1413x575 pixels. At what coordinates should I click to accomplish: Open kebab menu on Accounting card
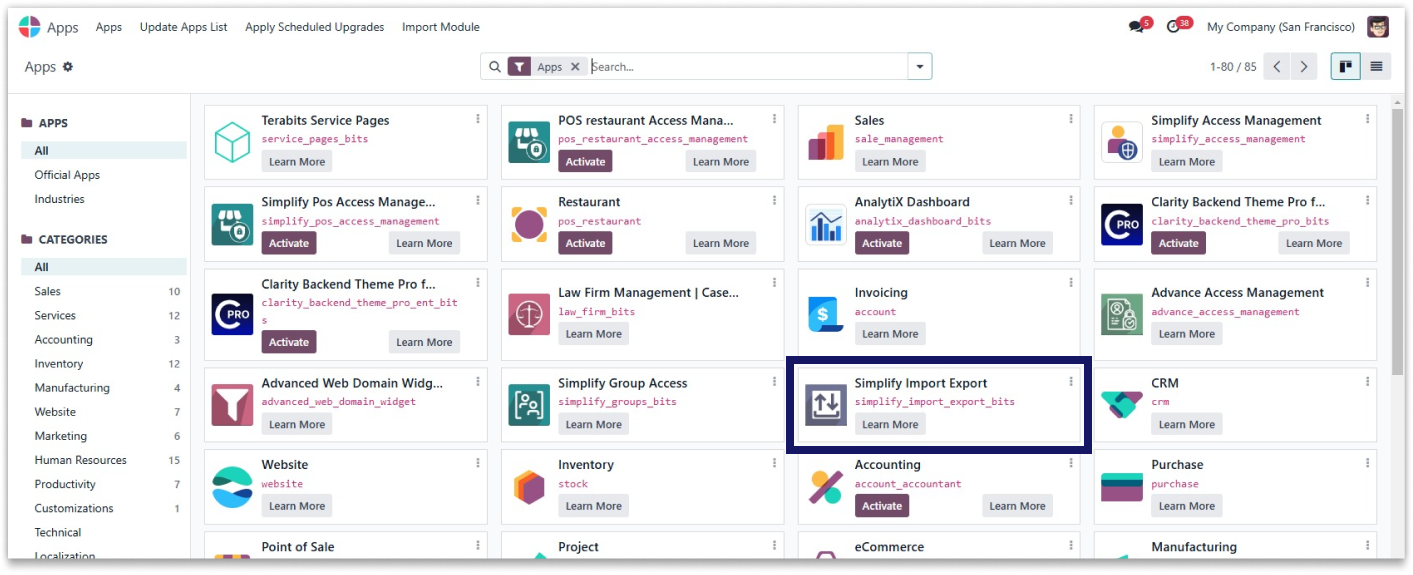1071,464
